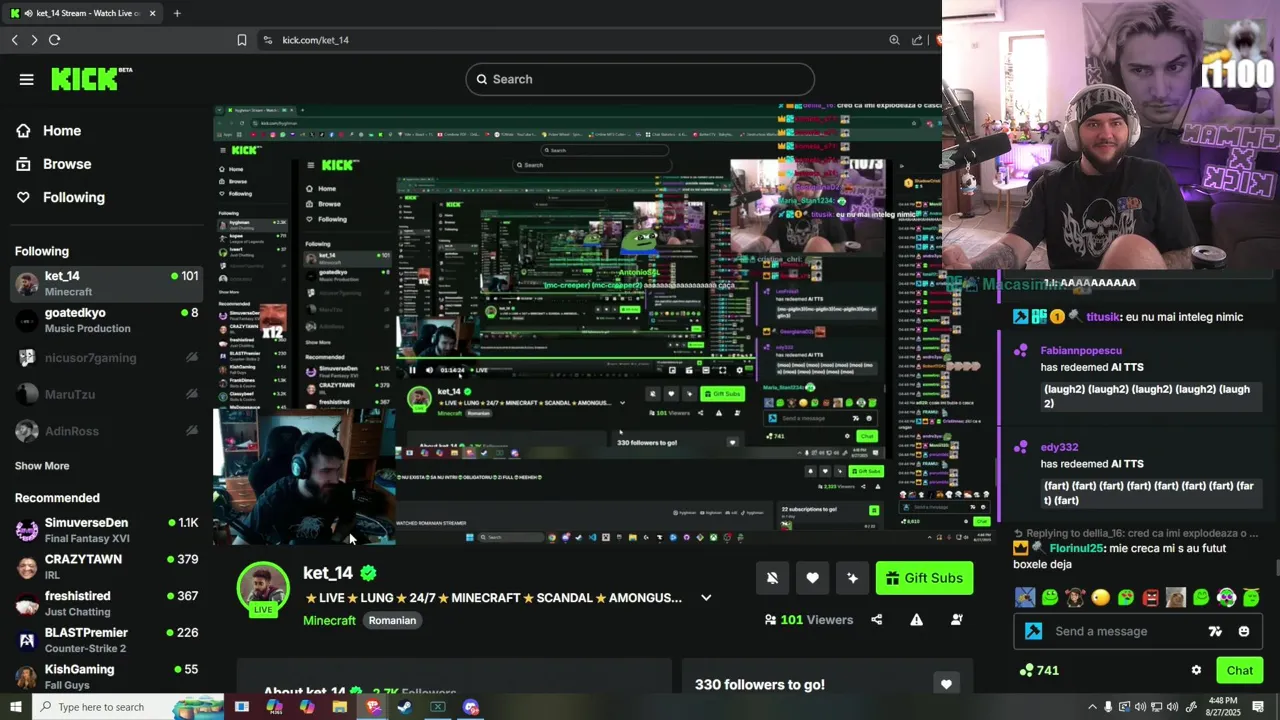Expand Following list with Show More

42,466
